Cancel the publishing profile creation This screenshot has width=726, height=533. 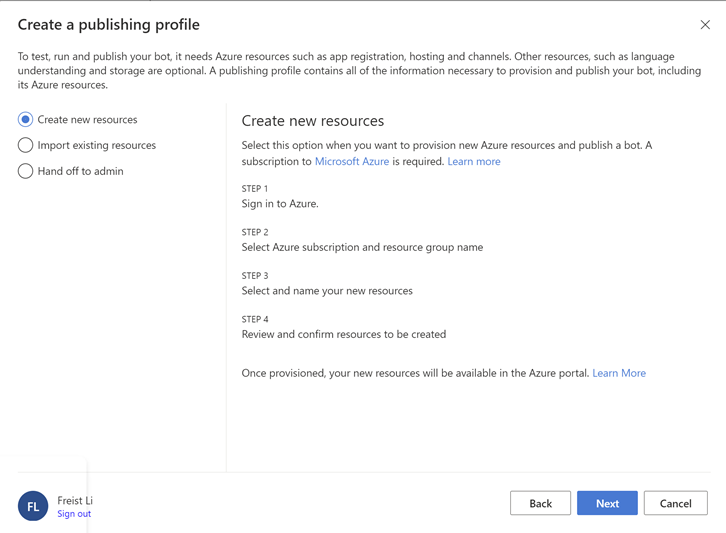(675, 503)
